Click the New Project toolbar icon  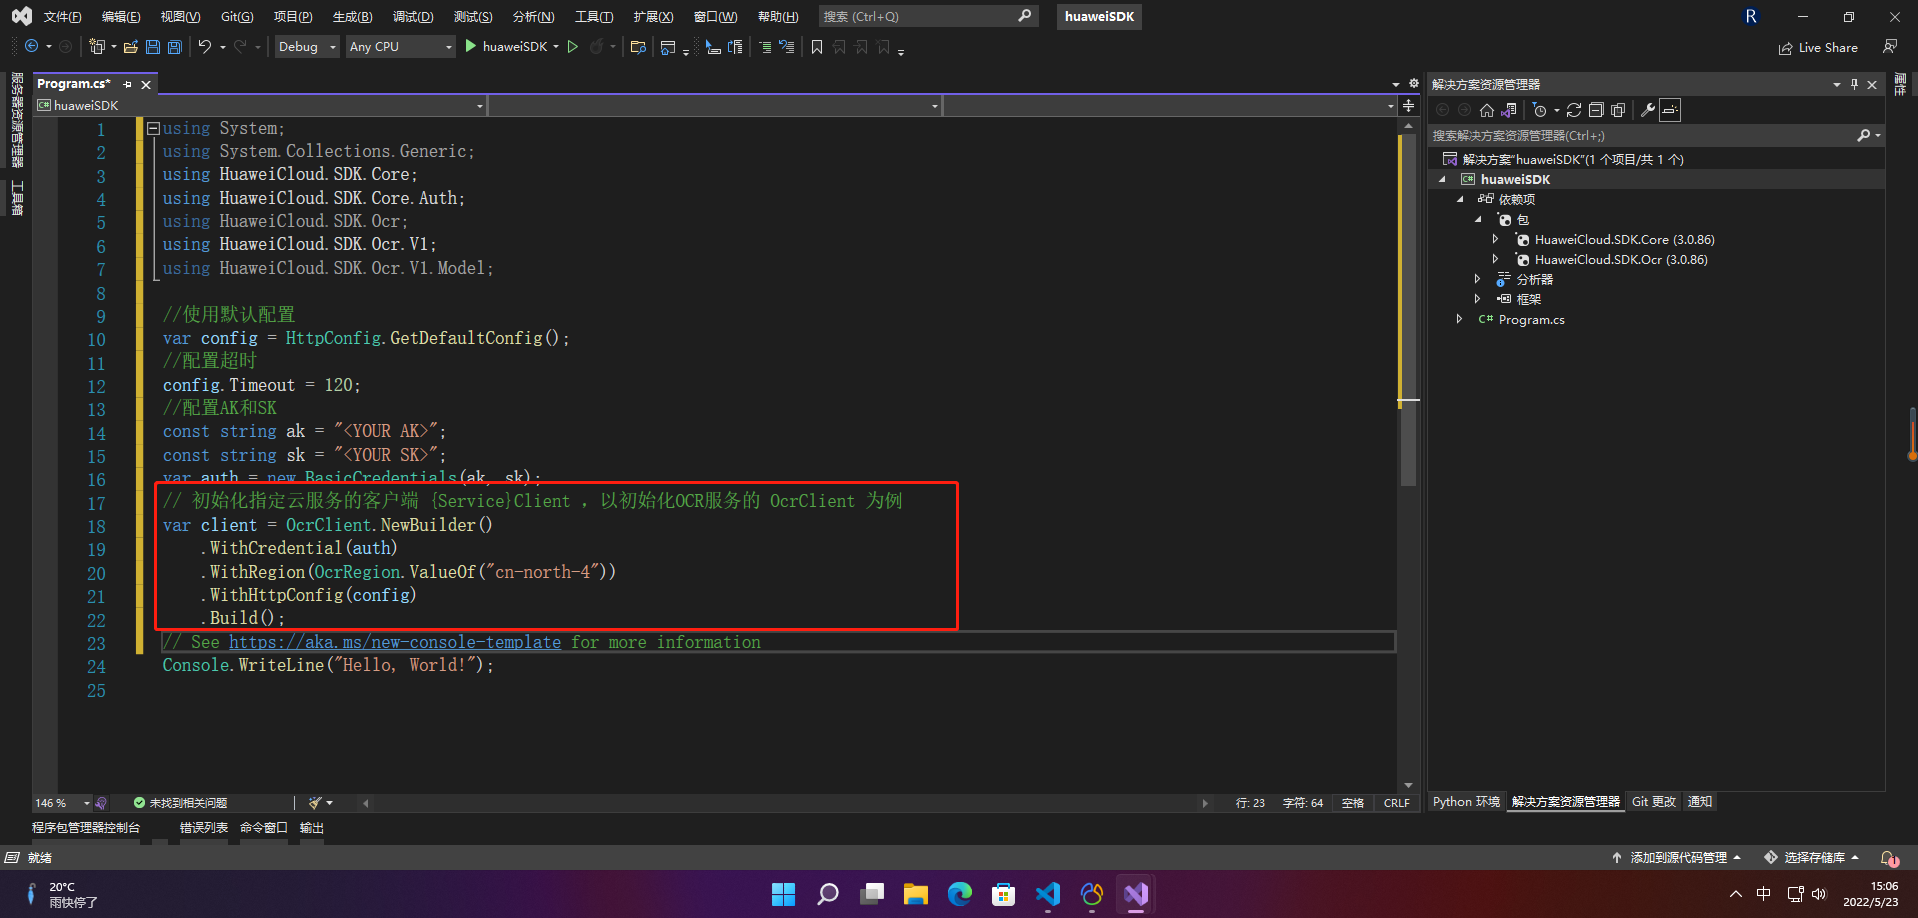coord(97,46)
